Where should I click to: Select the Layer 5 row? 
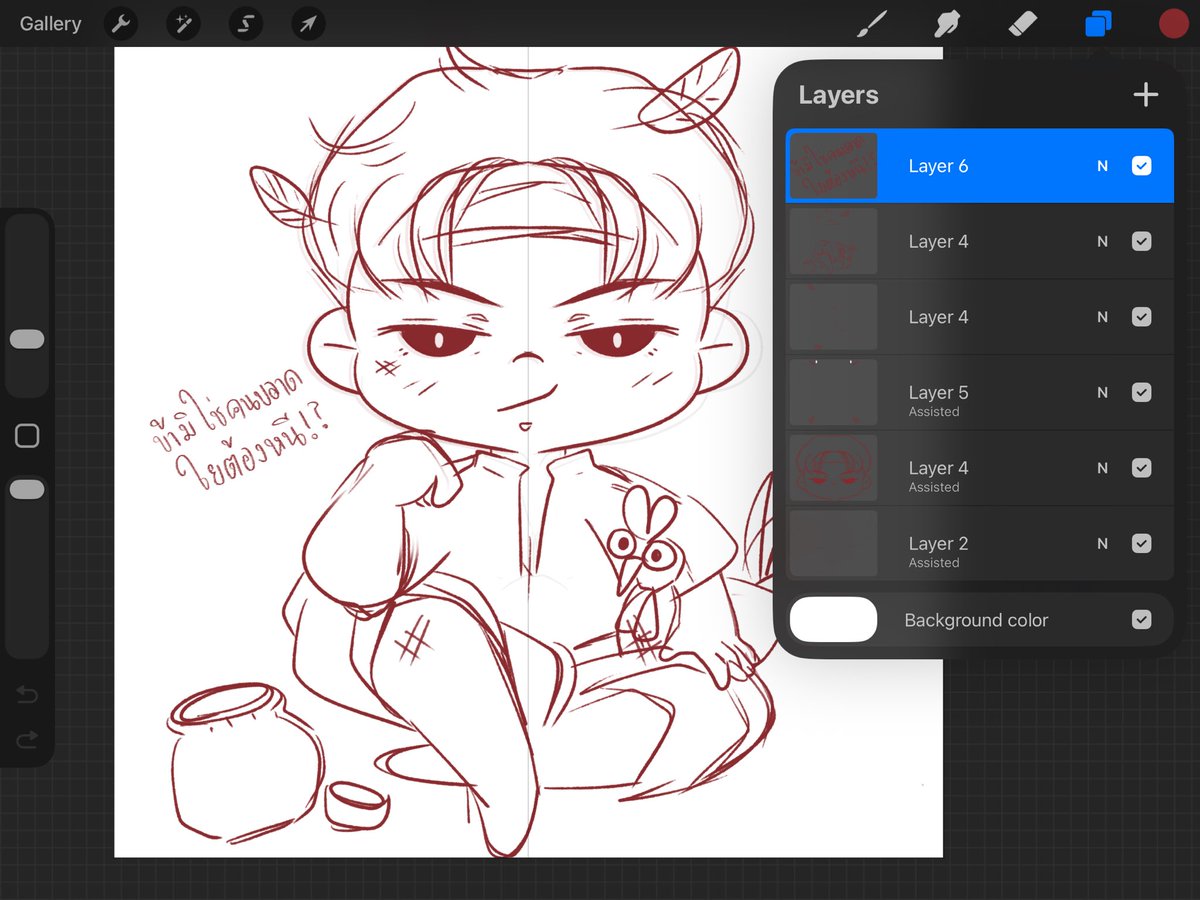coord(979,393)
